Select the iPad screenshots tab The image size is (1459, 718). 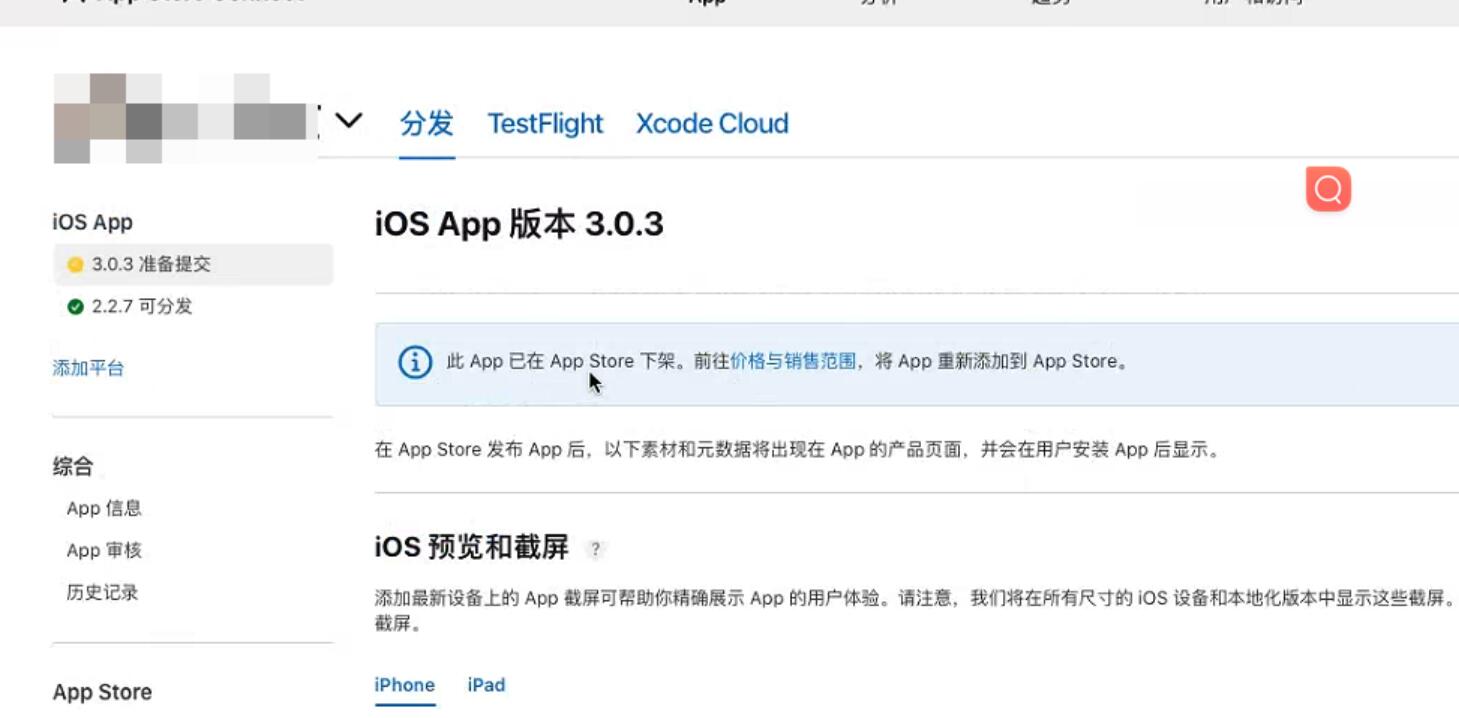click(486, 685)
